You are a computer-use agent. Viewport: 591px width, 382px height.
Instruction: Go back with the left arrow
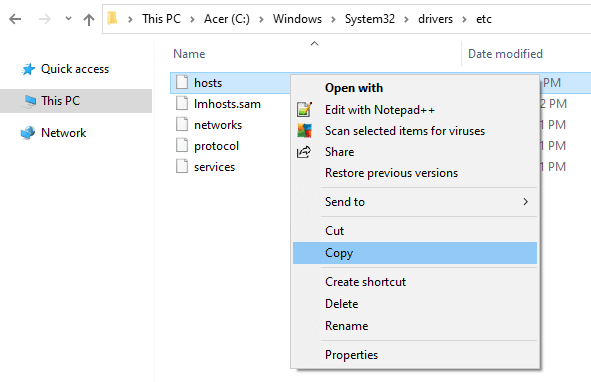click(15, 19)
